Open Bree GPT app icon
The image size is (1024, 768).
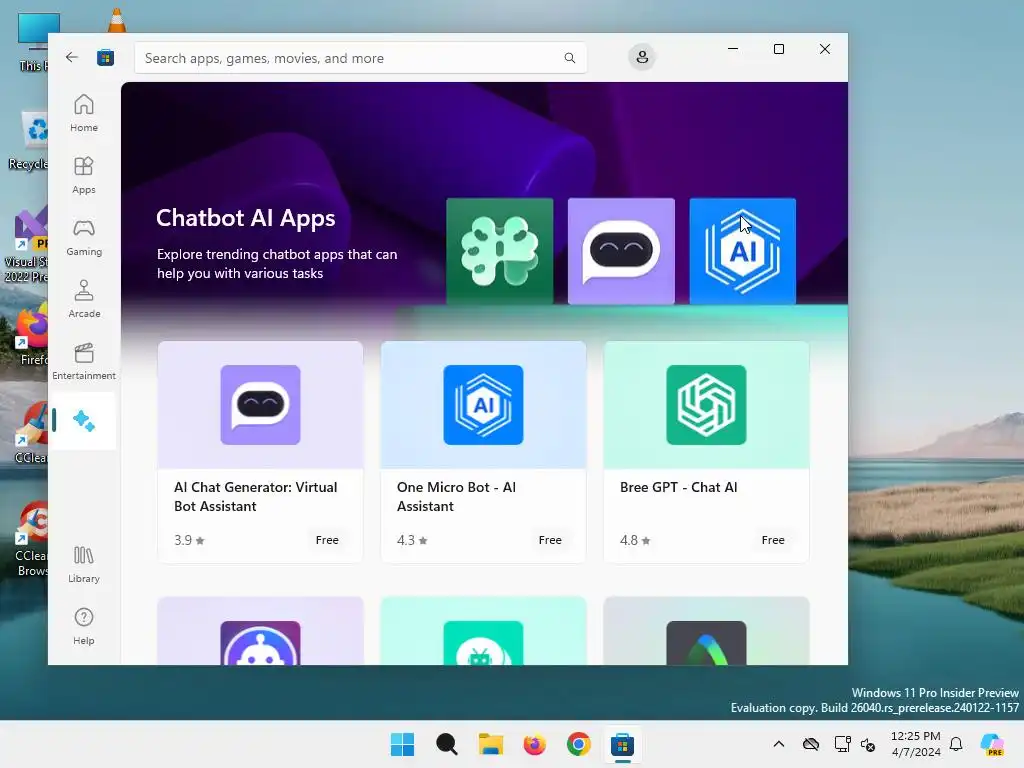(706, 405)
